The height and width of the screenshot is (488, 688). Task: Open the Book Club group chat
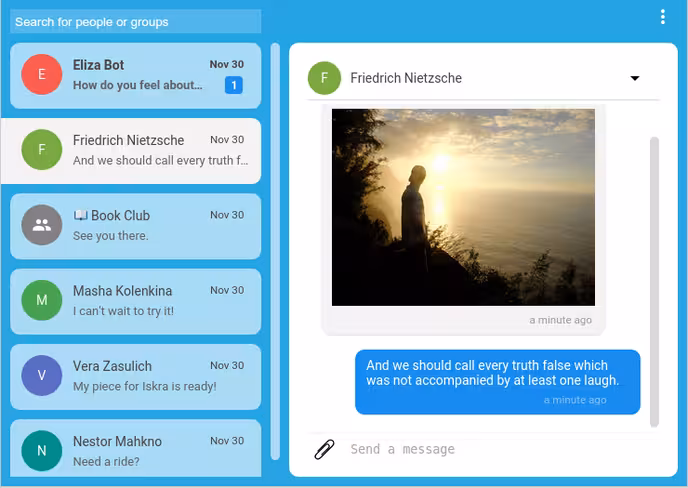coord(136,226)
